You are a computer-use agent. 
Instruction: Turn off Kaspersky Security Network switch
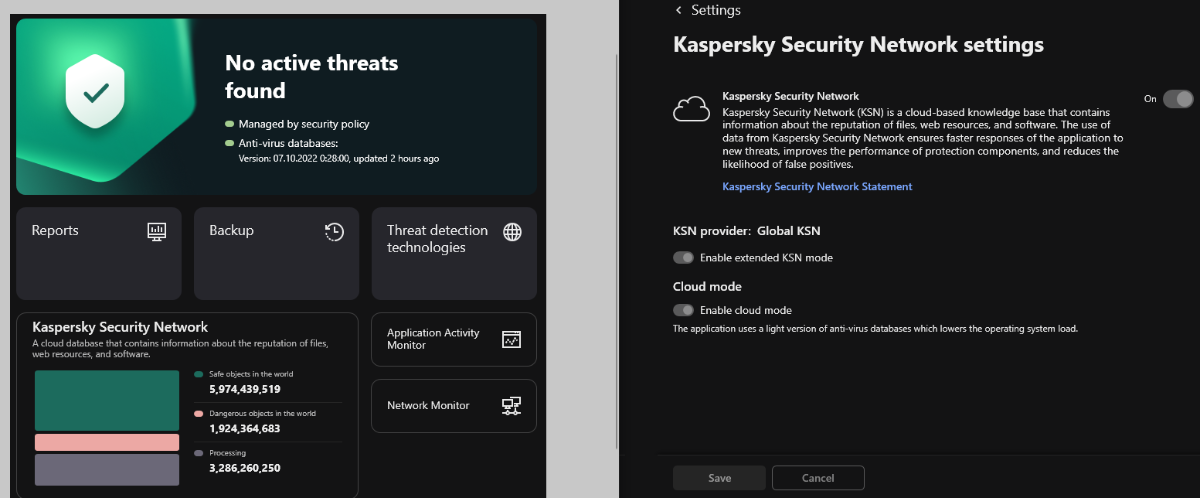coord(1178,98)
